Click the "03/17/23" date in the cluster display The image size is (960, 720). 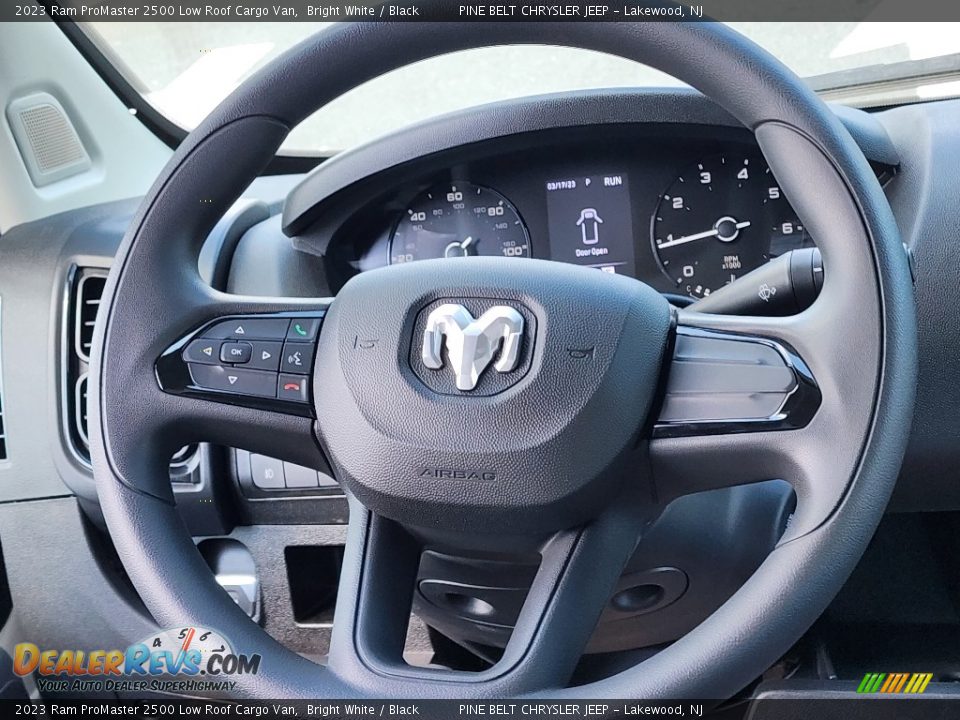[x=561, y=185]
